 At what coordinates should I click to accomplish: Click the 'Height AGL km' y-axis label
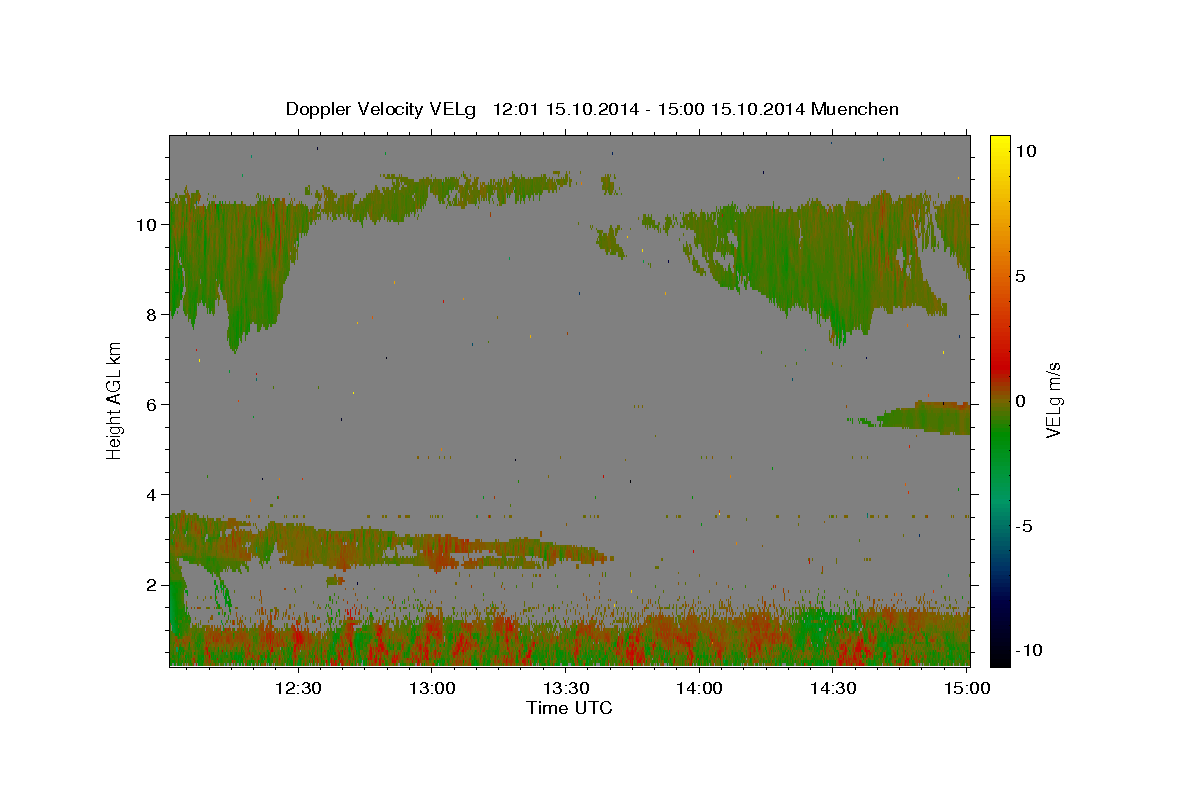click(115, 400)
